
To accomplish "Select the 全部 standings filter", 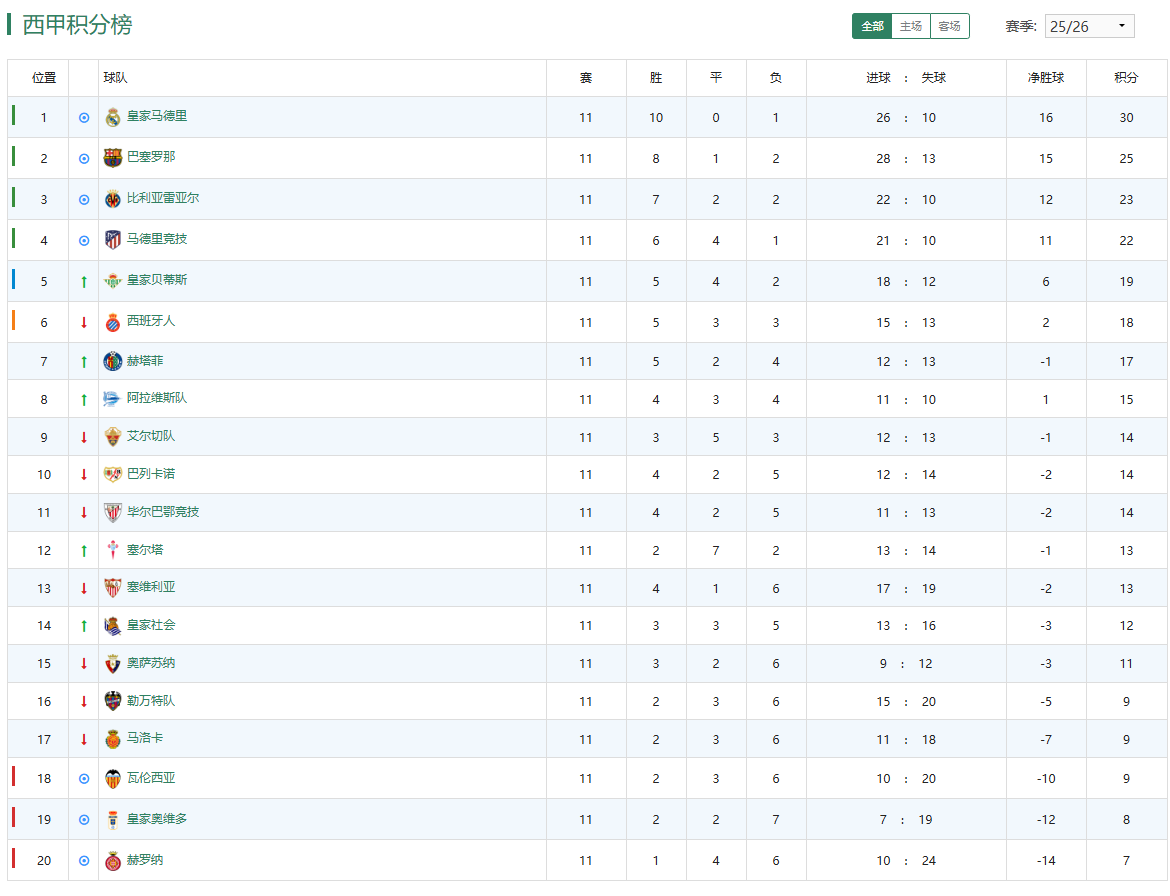I will coord(872,26).
